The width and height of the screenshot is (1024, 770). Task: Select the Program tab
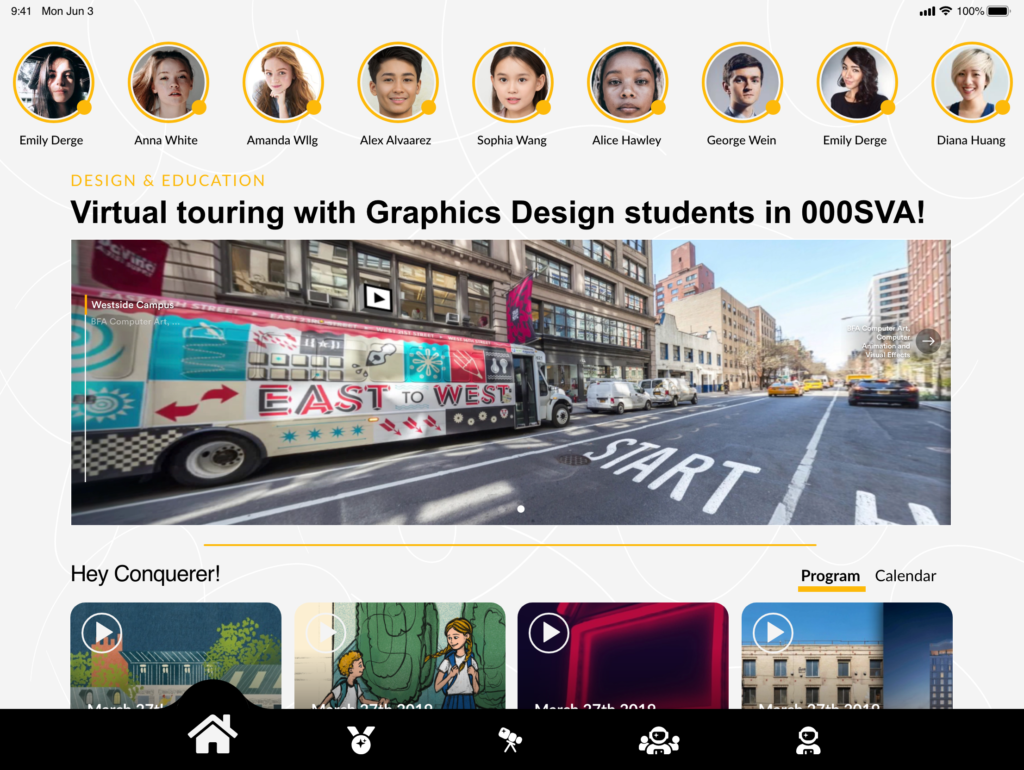(830, 576)
